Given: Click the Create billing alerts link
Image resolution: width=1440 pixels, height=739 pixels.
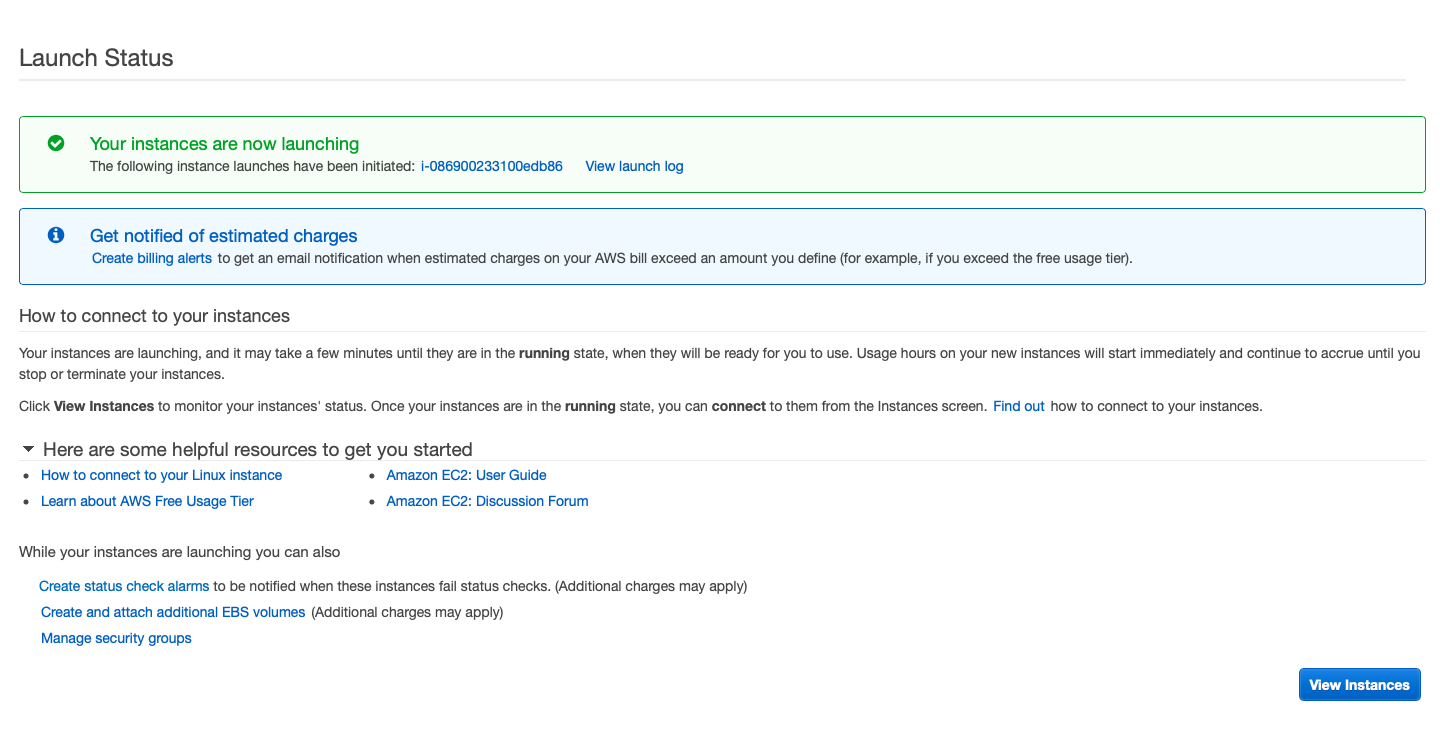Looking at the screenshot, I should [x=152, y=258].
